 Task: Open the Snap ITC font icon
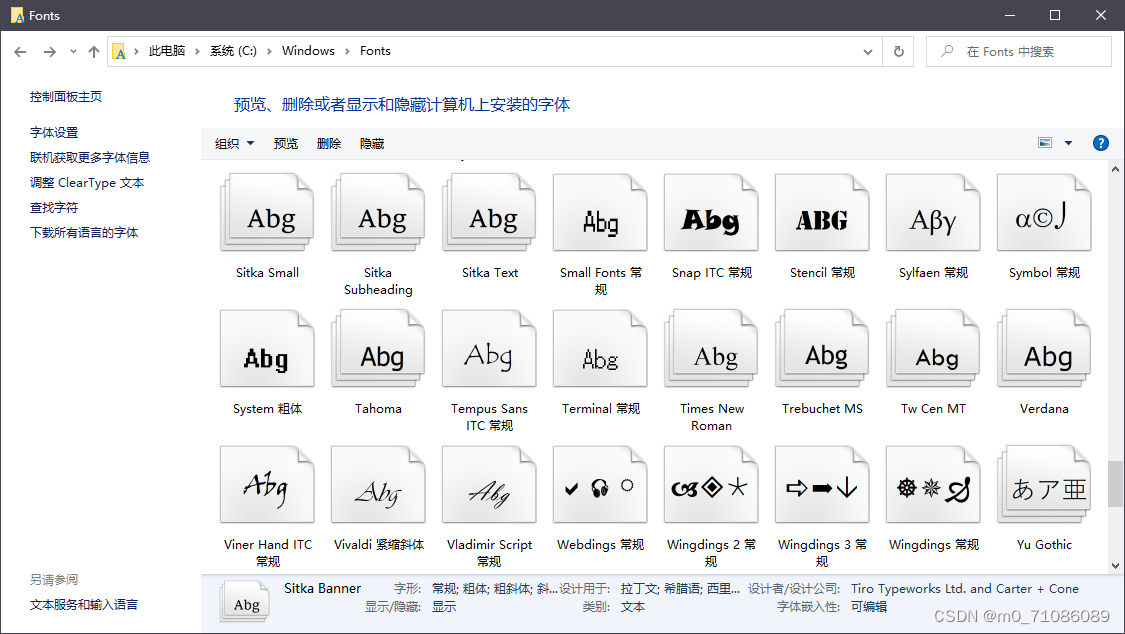[x=711, y=215]
